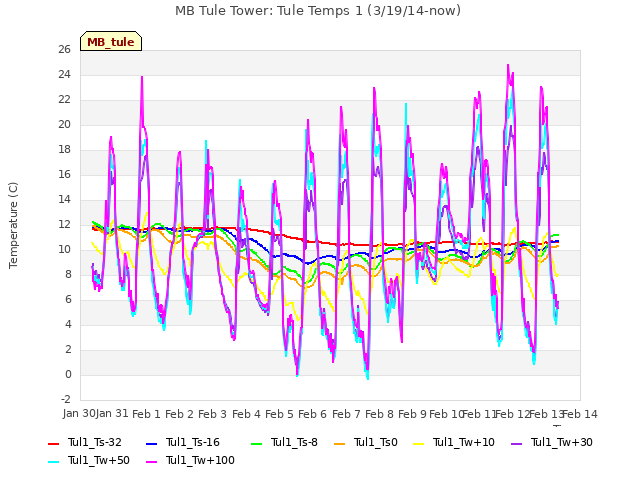Click the blue Tul1_Ts-16 legend swatch
Viewport: 640px width, 480px height.
pyautogui.click(x=151, y=443)
